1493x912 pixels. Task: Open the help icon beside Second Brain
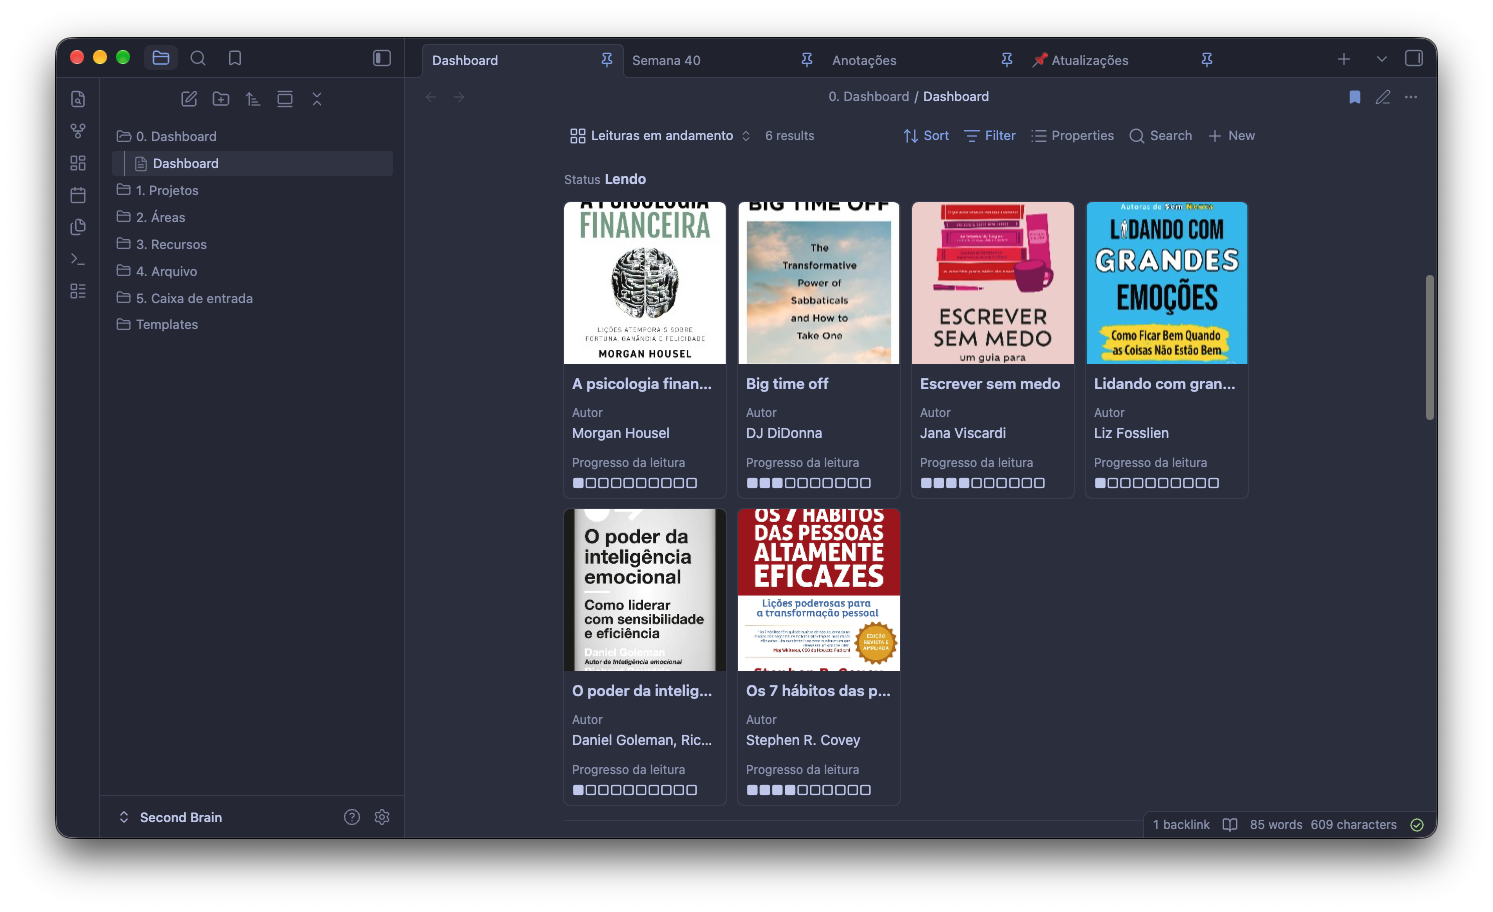click(352, 817)
